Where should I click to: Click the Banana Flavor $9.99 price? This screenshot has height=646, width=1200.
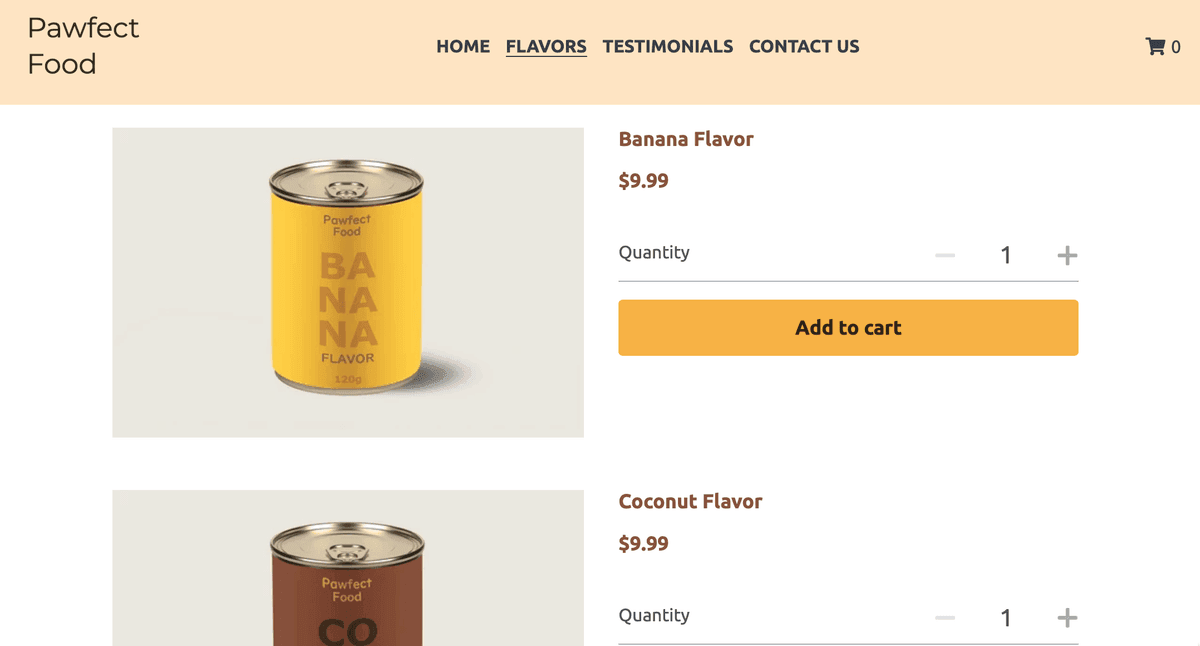coord(644,181)
